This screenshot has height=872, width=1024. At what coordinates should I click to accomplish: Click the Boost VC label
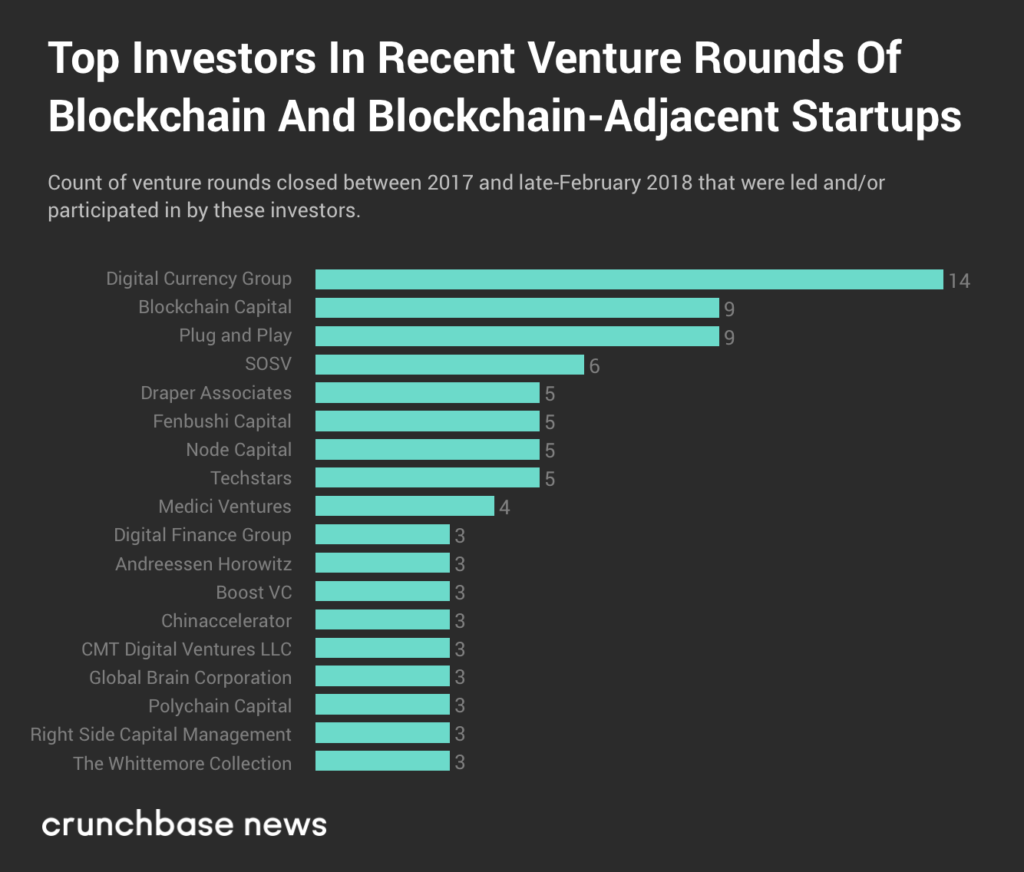[x=254, y=592]
